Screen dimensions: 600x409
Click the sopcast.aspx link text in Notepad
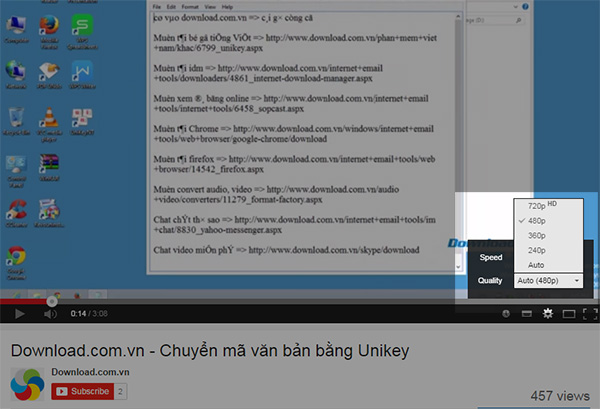(281, 109)
